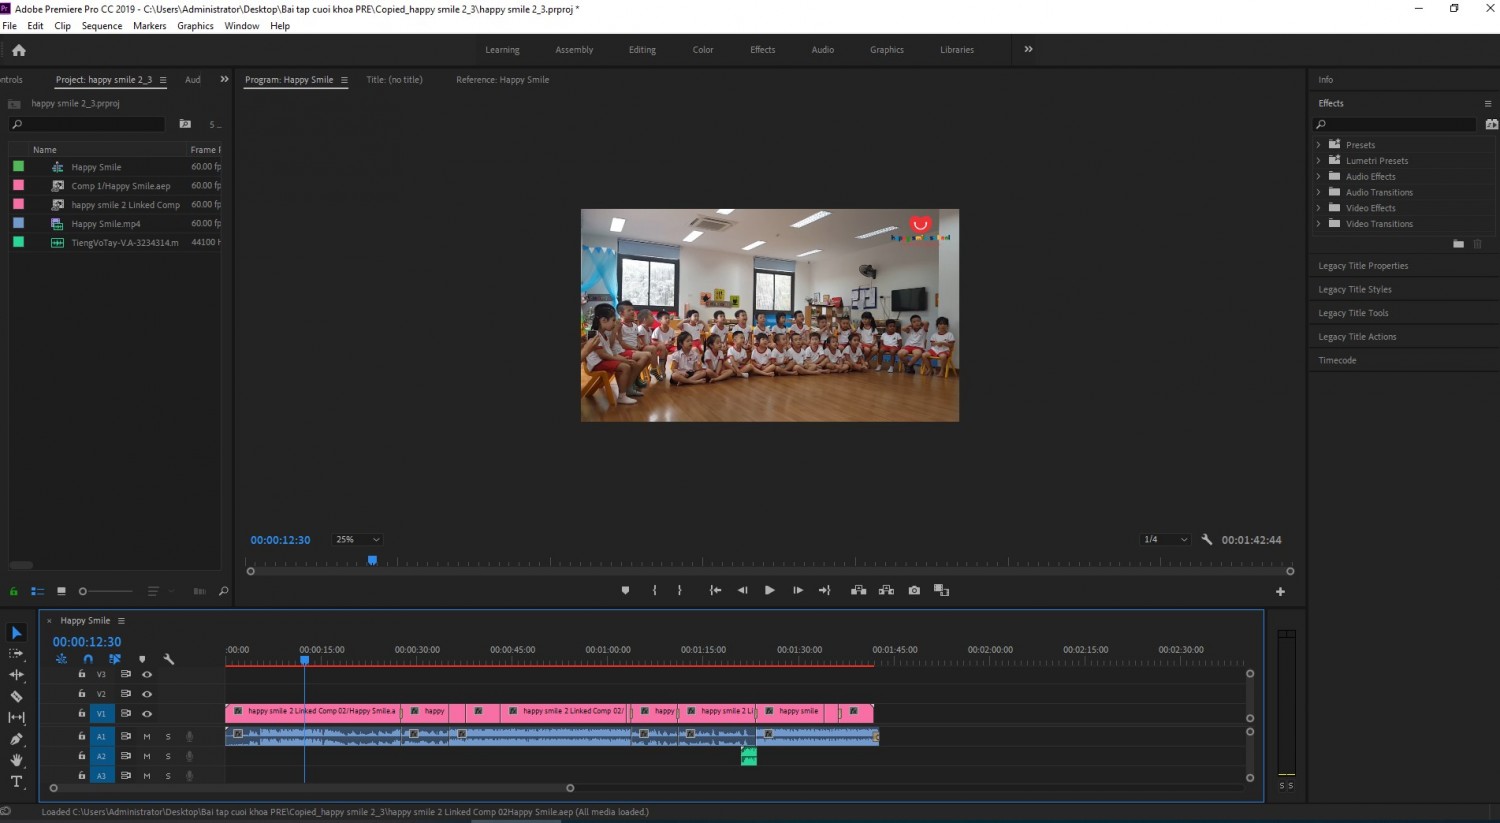This screenshot has width=1500, height=823.
Task: Select the Type tool in the Tools panel
Action: (16, 781)
